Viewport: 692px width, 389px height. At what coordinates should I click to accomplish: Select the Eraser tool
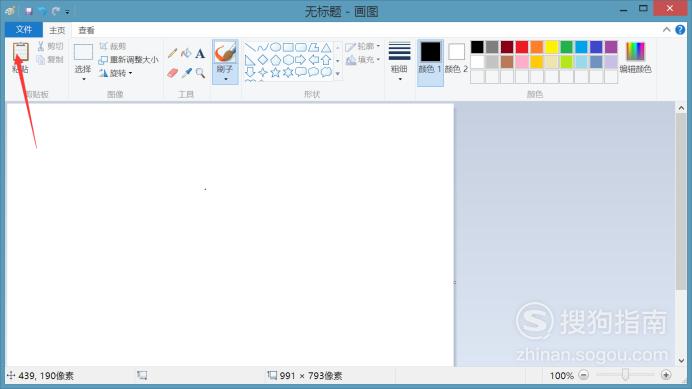coord(173,73)
